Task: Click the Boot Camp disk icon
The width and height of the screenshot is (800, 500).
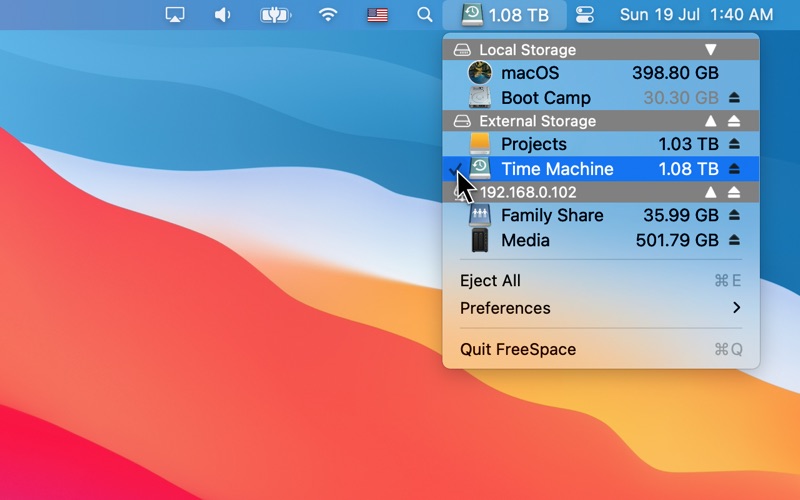Action: 480,97
